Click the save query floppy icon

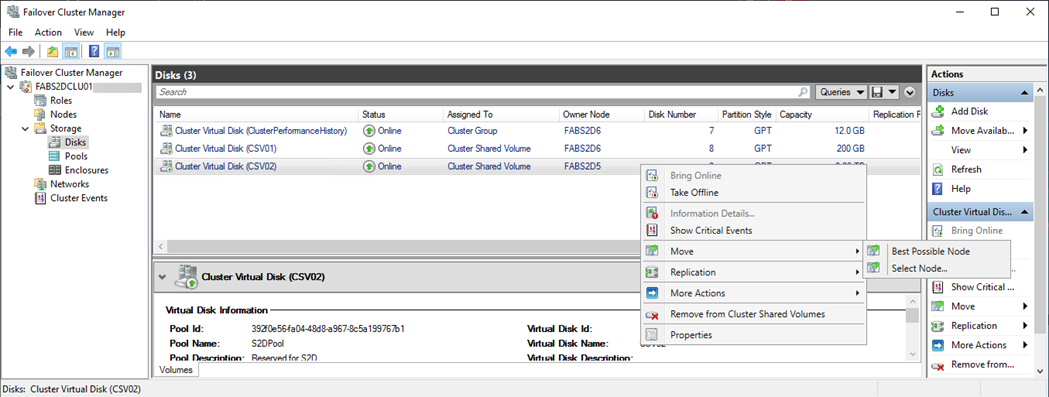876,92
